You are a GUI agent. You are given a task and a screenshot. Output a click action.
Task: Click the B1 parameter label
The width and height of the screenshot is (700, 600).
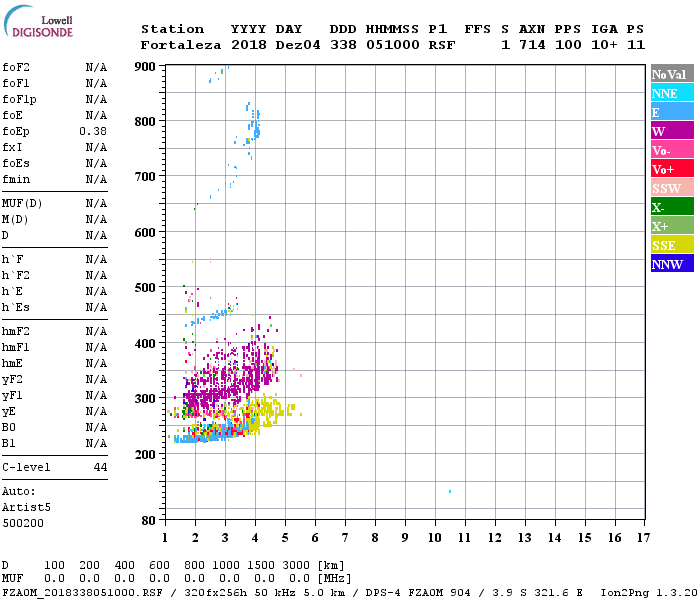tap(9, 443)
